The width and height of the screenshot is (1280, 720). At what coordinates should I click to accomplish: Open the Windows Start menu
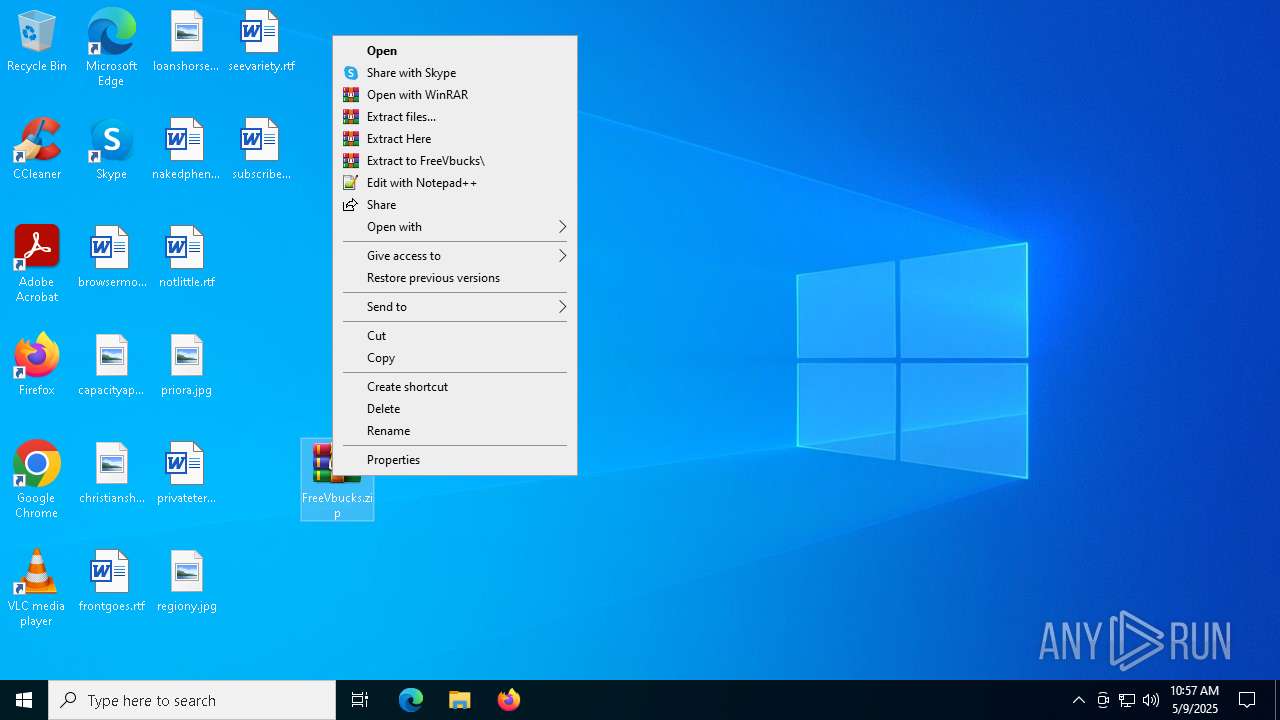[24, 700]
